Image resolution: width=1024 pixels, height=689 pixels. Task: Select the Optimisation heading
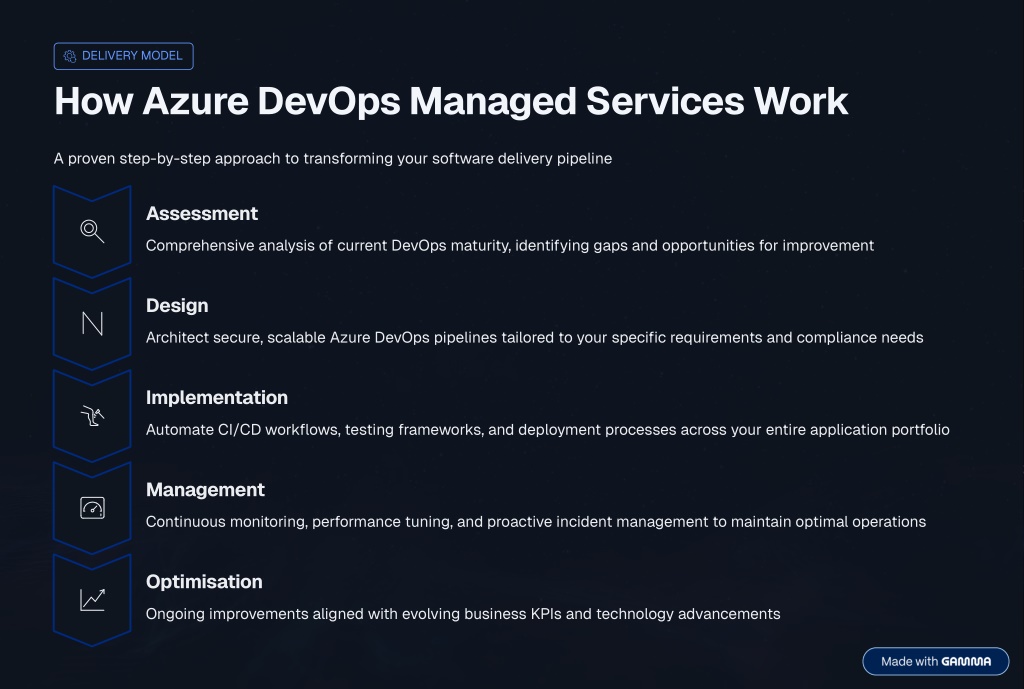coord(204,581)
